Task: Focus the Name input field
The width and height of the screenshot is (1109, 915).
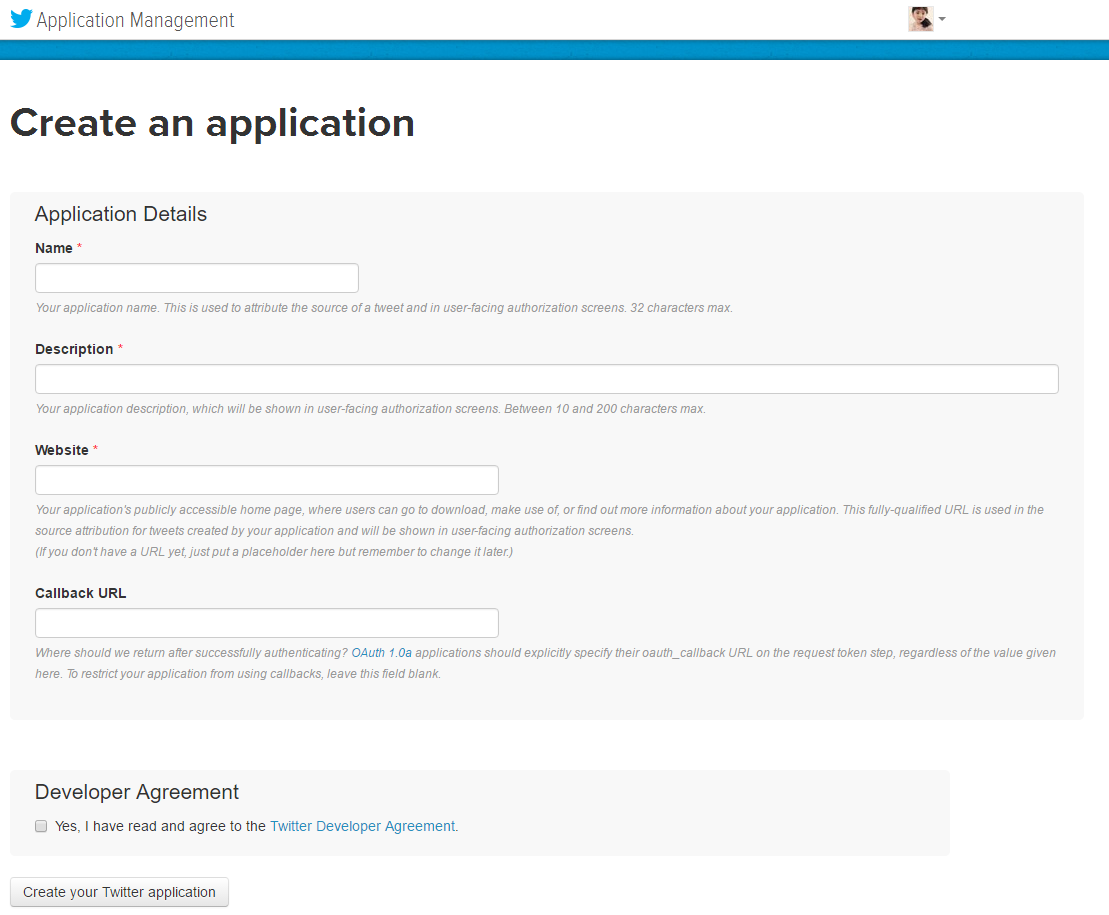Action: pos(197,278)
